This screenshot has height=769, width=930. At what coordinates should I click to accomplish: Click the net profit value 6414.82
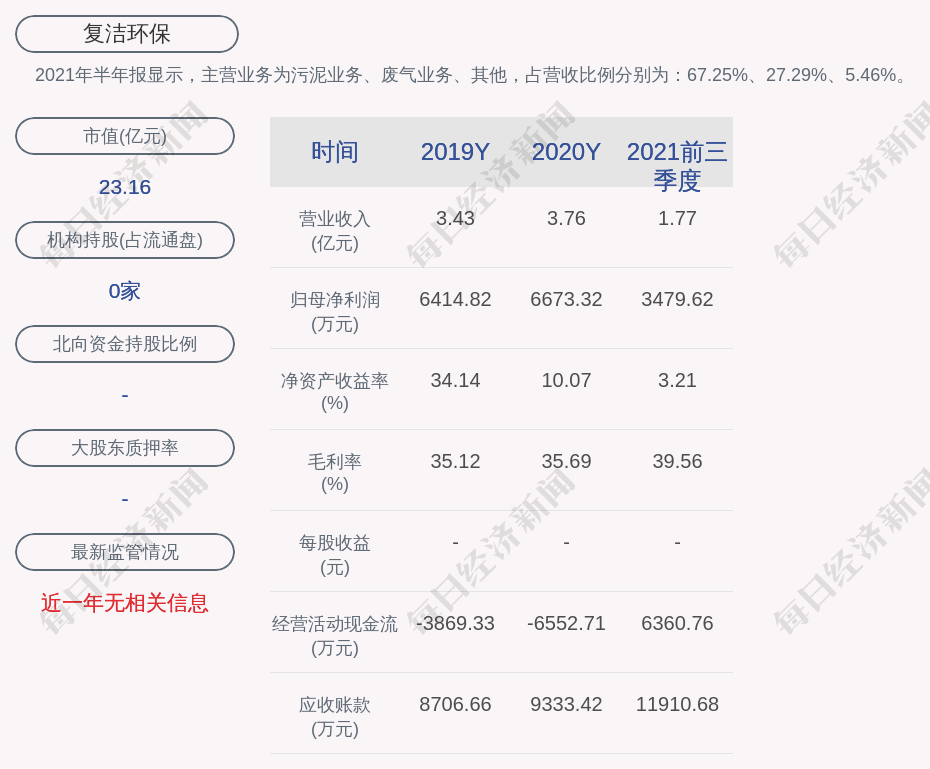point(455,299)
